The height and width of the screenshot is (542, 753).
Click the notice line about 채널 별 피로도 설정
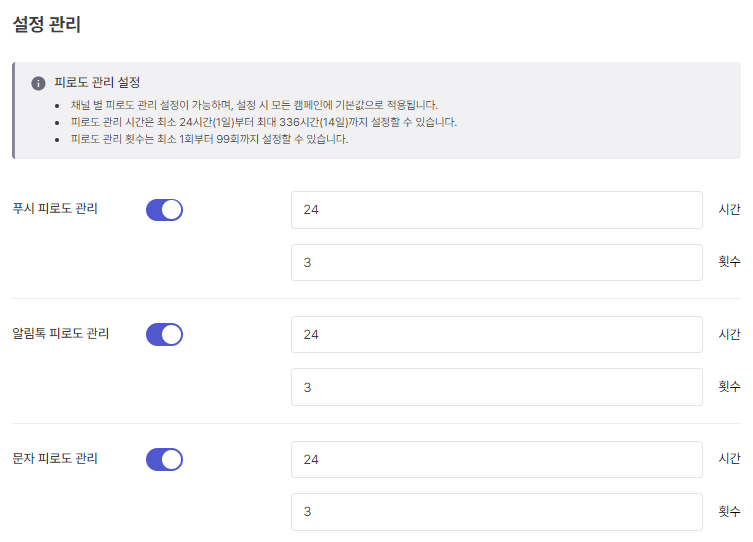tap(254, 105)
